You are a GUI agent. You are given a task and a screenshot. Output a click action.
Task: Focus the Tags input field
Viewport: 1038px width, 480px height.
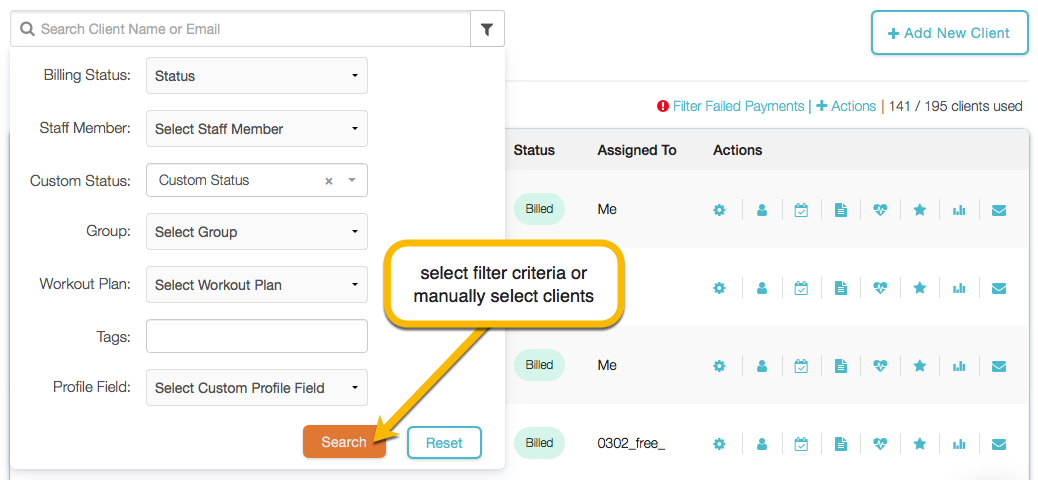click(x=257, y=337)
